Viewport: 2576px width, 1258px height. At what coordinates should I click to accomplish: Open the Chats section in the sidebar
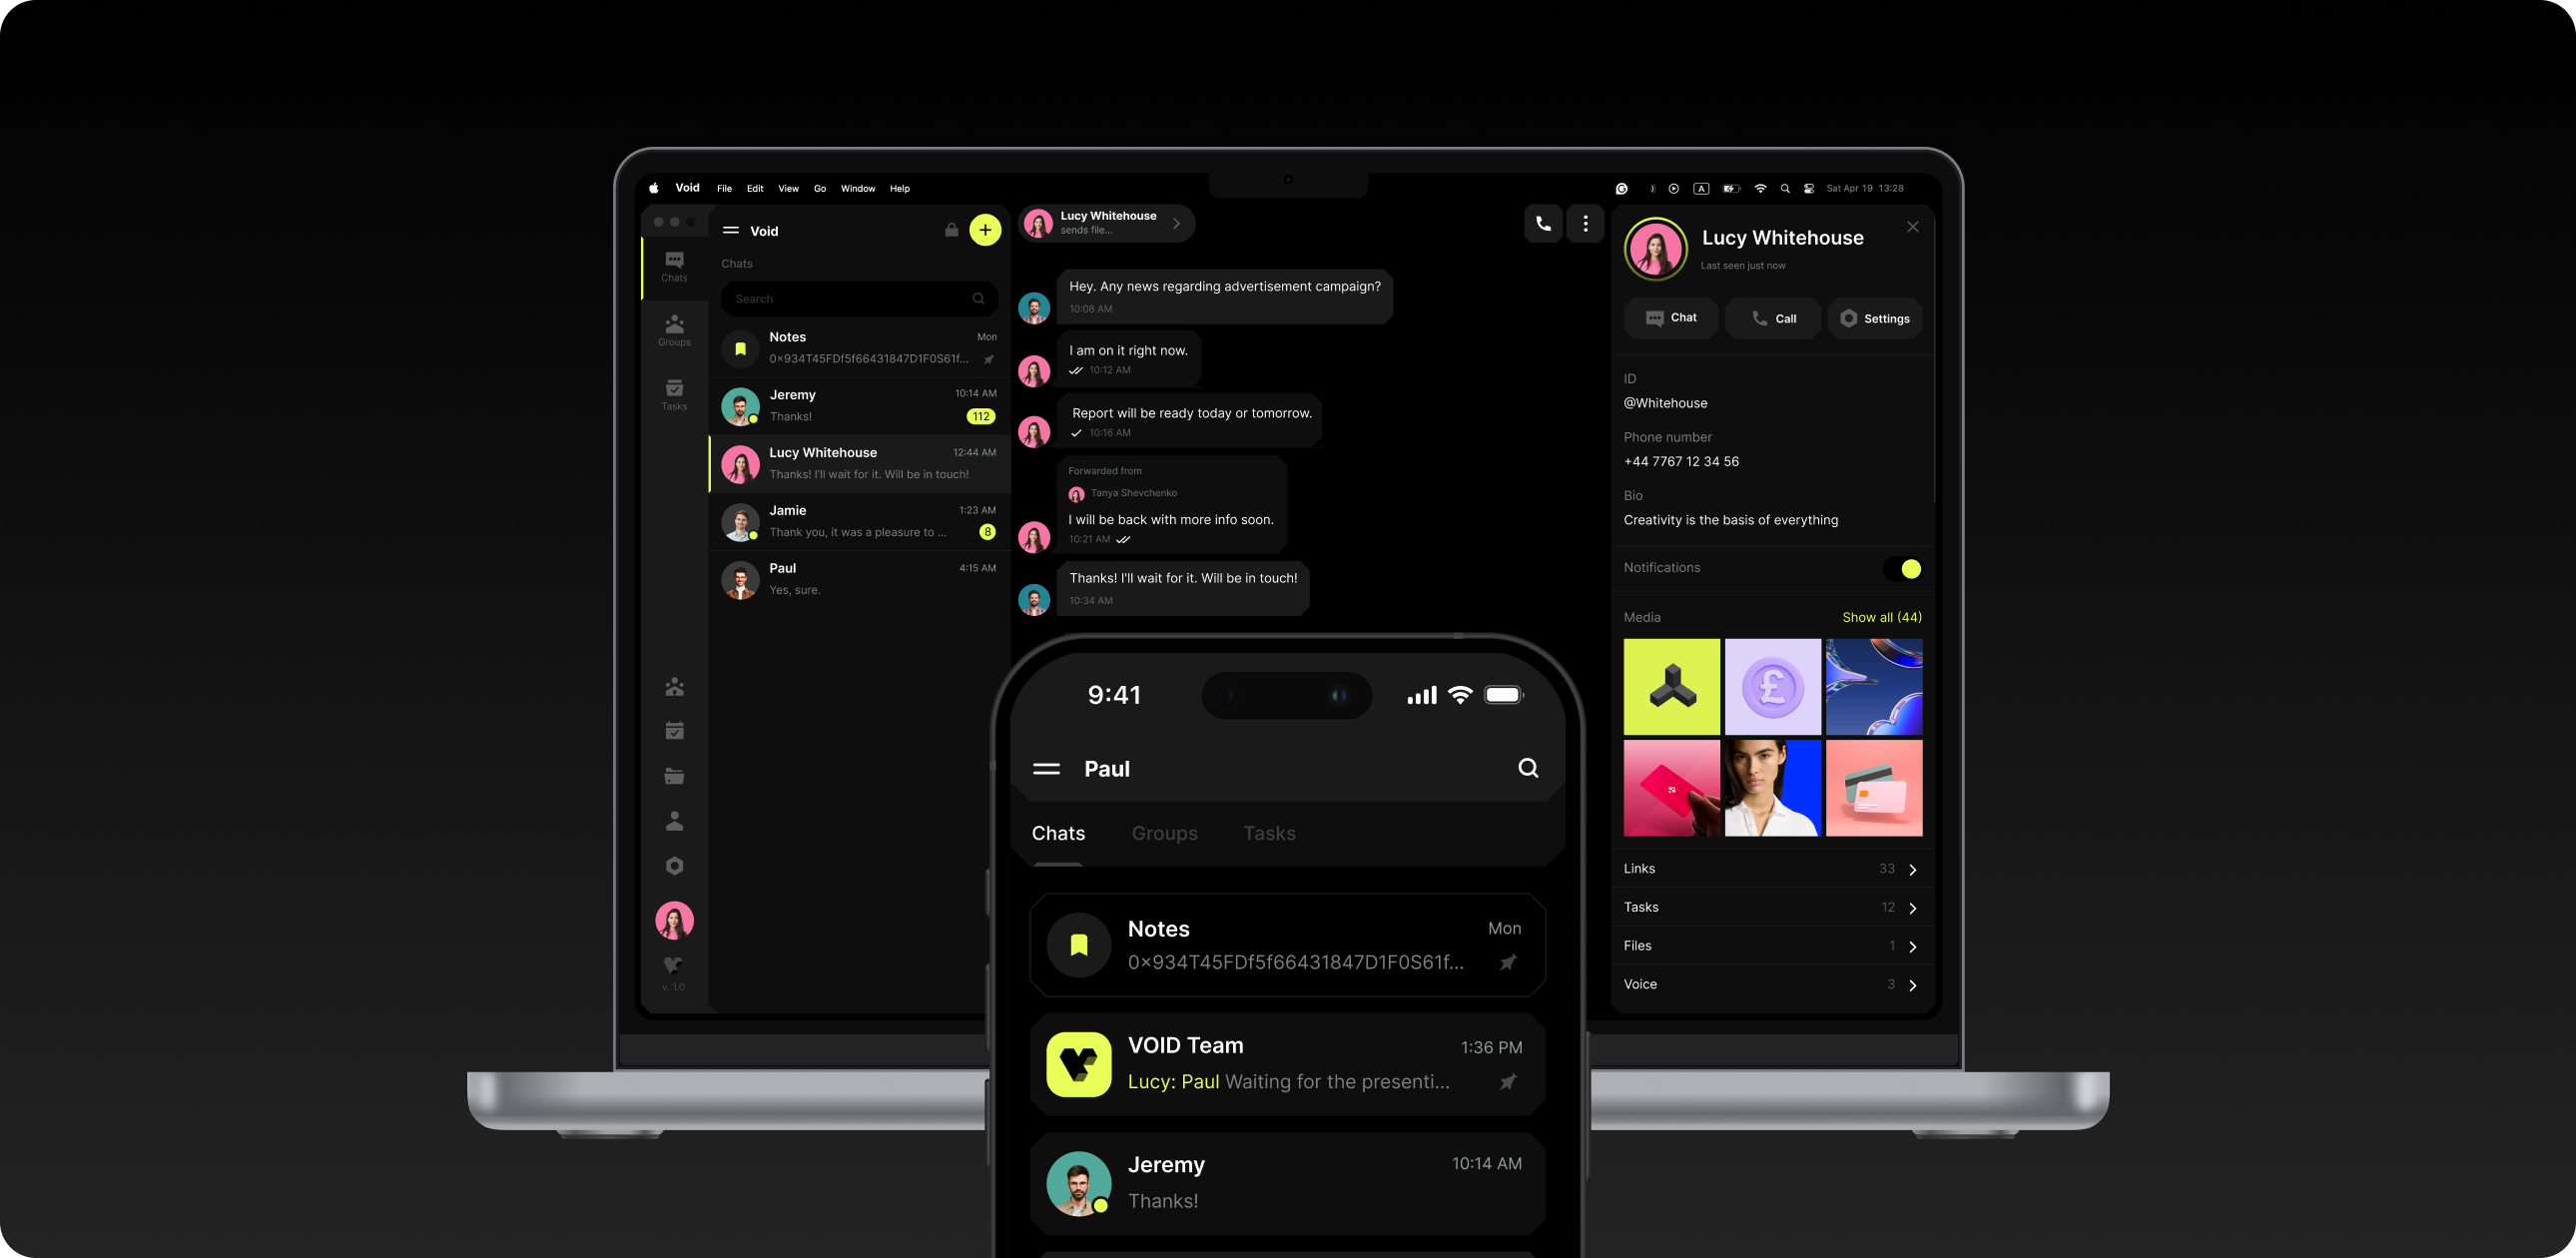(x=674, y=267)
